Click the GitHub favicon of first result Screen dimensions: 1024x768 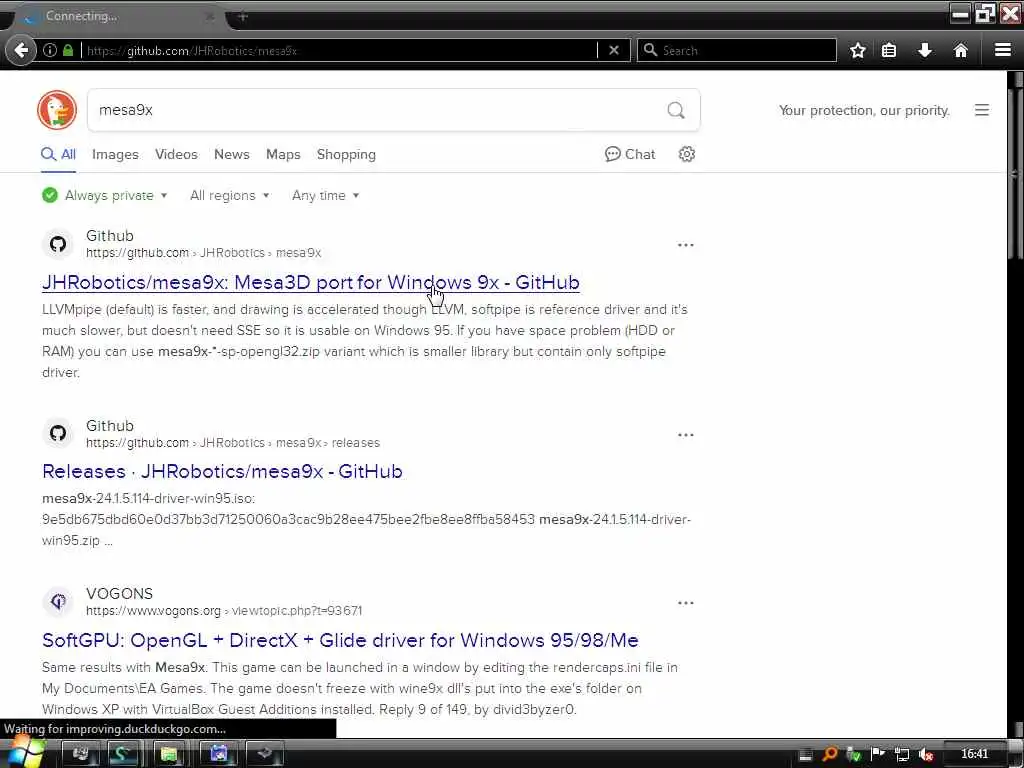(58, 244)
